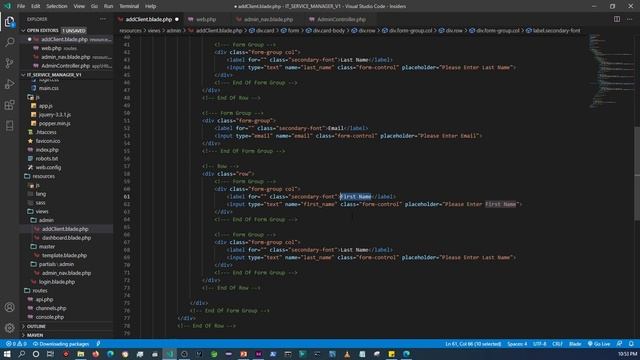Open the Search view in activity bar

[9, 42]
